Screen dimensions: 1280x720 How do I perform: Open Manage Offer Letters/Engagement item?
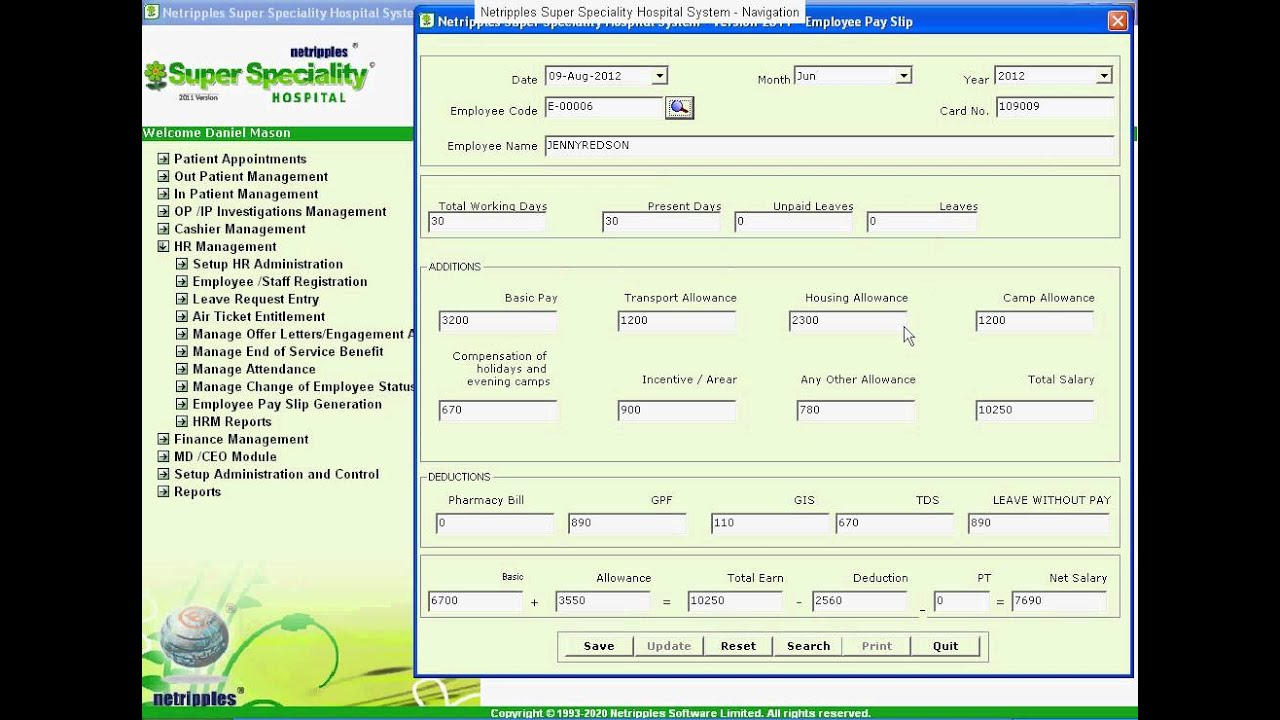tap(302, 334)
